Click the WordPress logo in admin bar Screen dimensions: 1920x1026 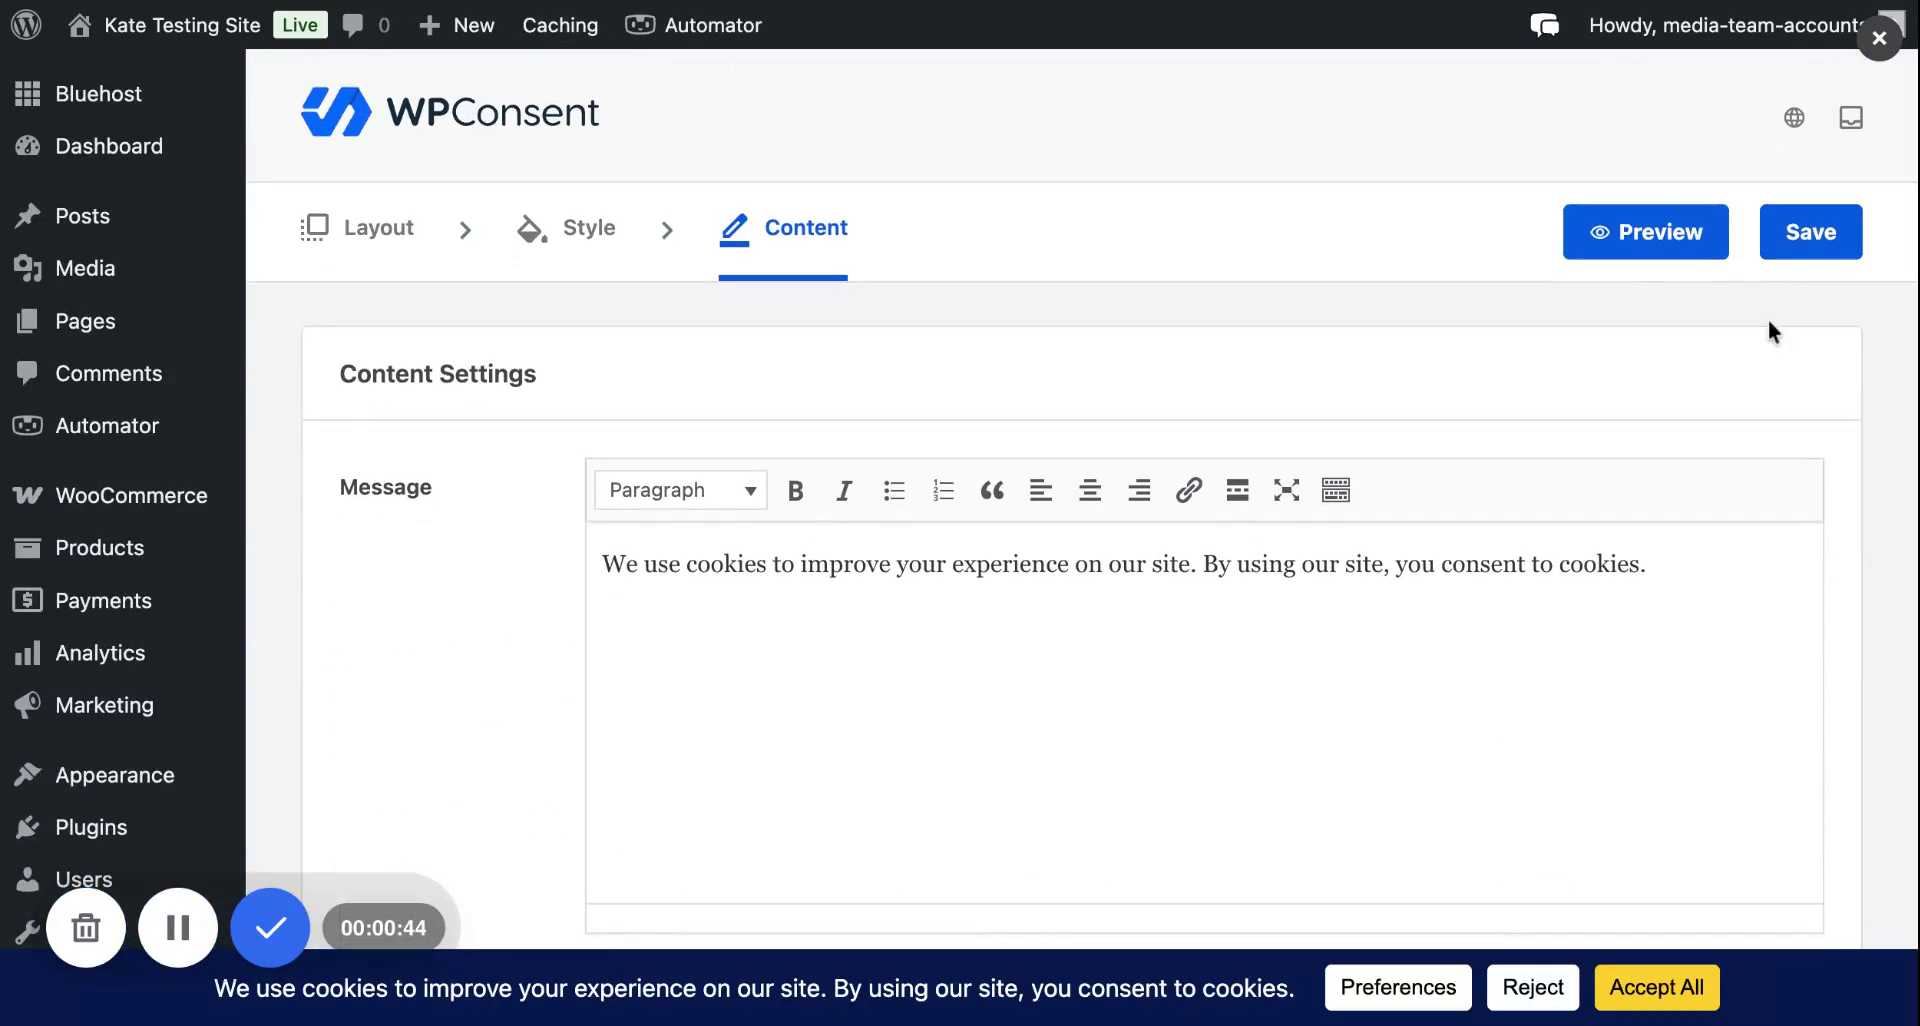point(26,24)
